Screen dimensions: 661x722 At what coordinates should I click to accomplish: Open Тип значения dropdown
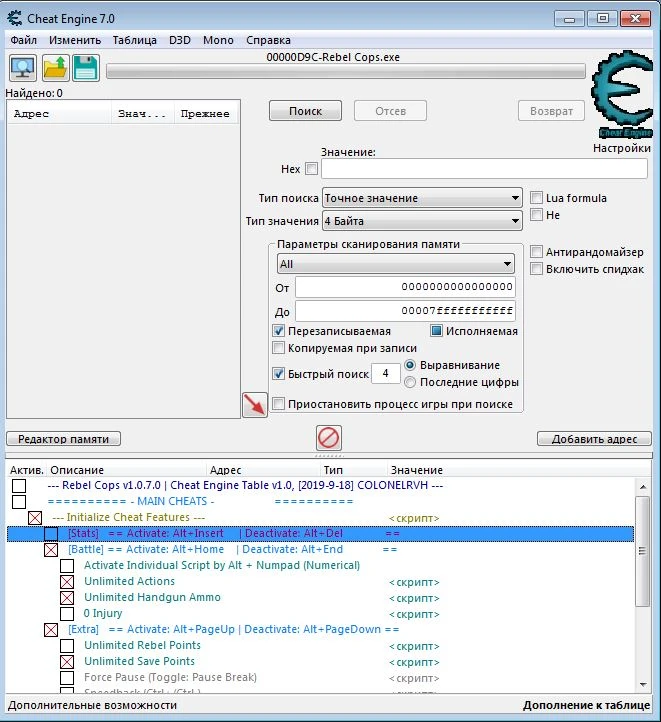[x=422, y=221]
